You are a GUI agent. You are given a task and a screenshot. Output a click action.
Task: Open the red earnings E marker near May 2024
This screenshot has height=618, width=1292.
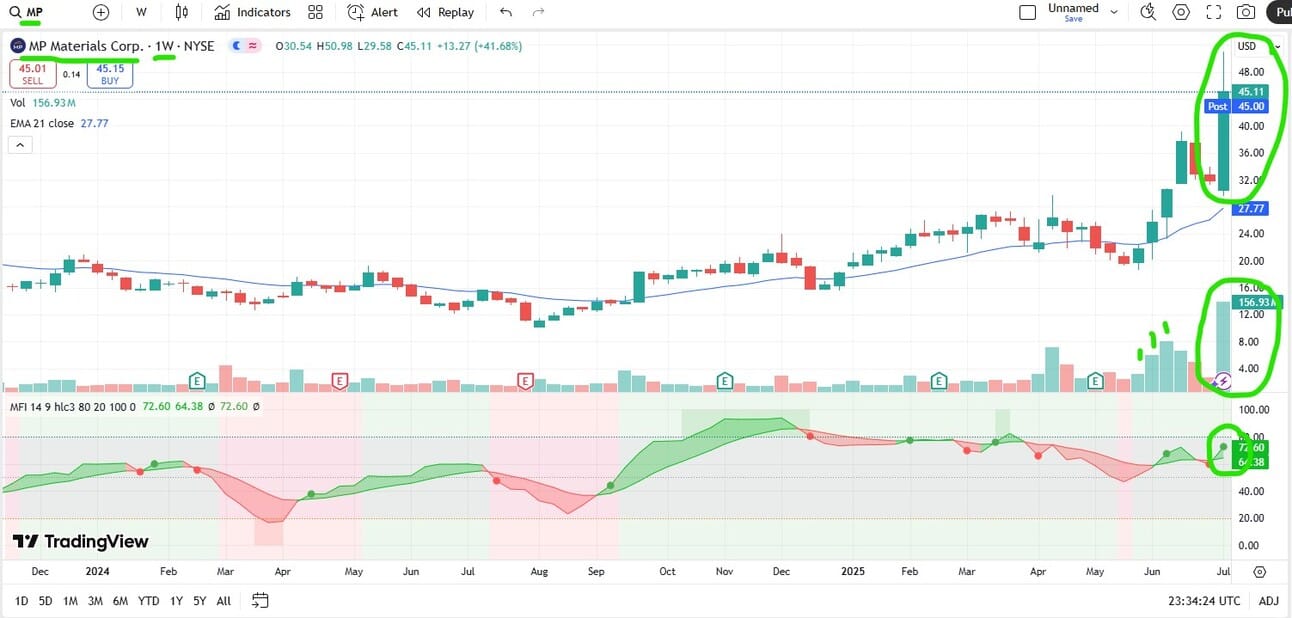point(340,380)
